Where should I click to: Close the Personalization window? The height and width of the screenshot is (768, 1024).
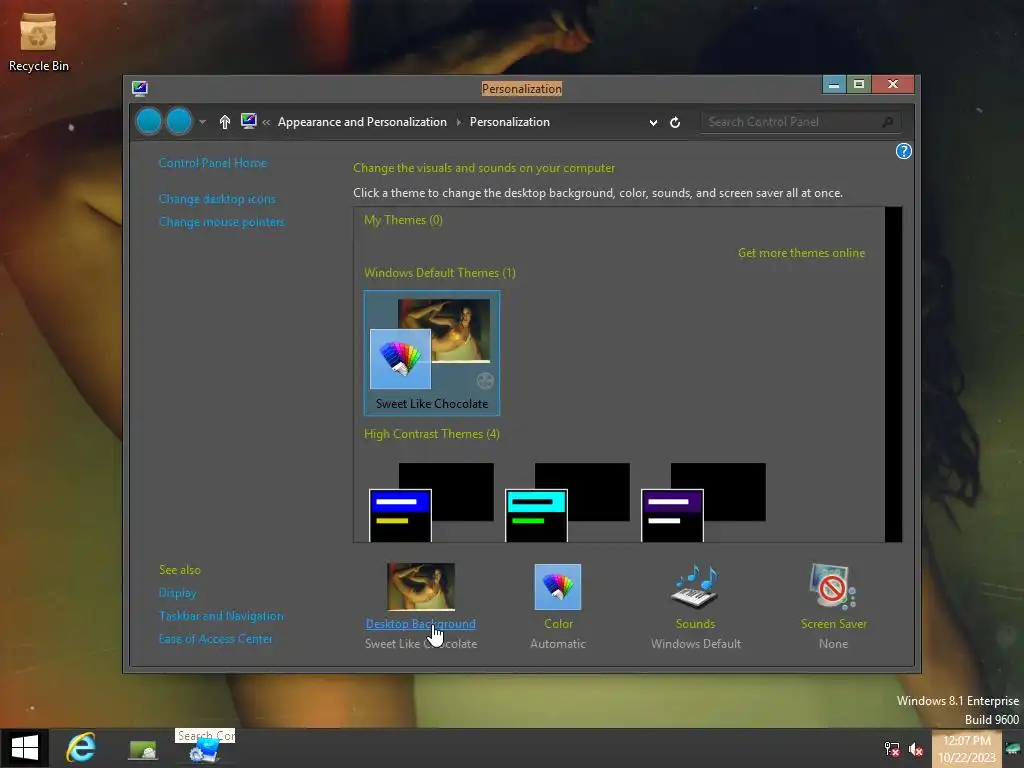pyautogui.click(x=893, y=84)
